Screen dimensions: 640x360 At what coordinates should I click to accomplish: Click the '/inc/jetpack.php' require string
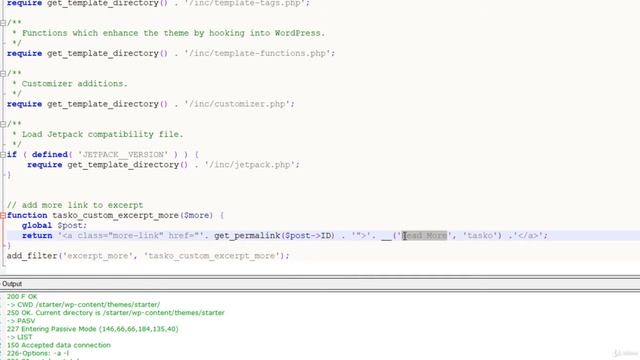250,165
